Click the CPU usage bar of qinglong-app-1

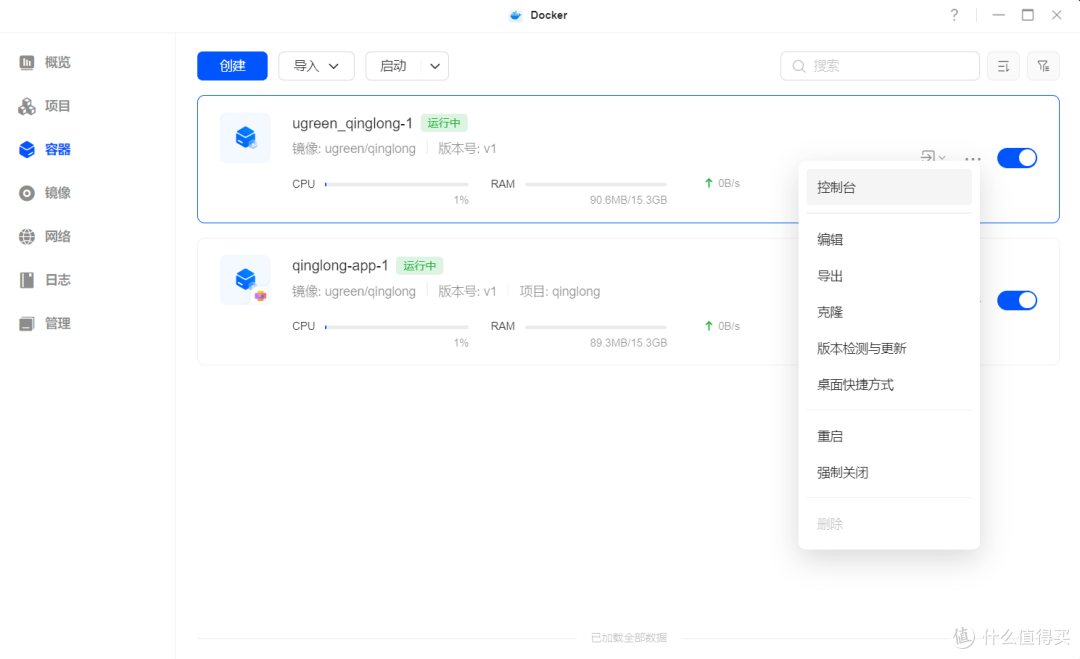click(x=396, y=327)
